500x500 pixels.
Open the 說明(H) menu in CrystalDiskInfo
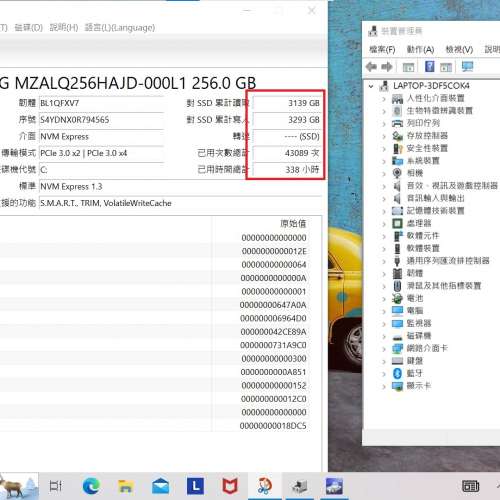[x=64, y=27]
